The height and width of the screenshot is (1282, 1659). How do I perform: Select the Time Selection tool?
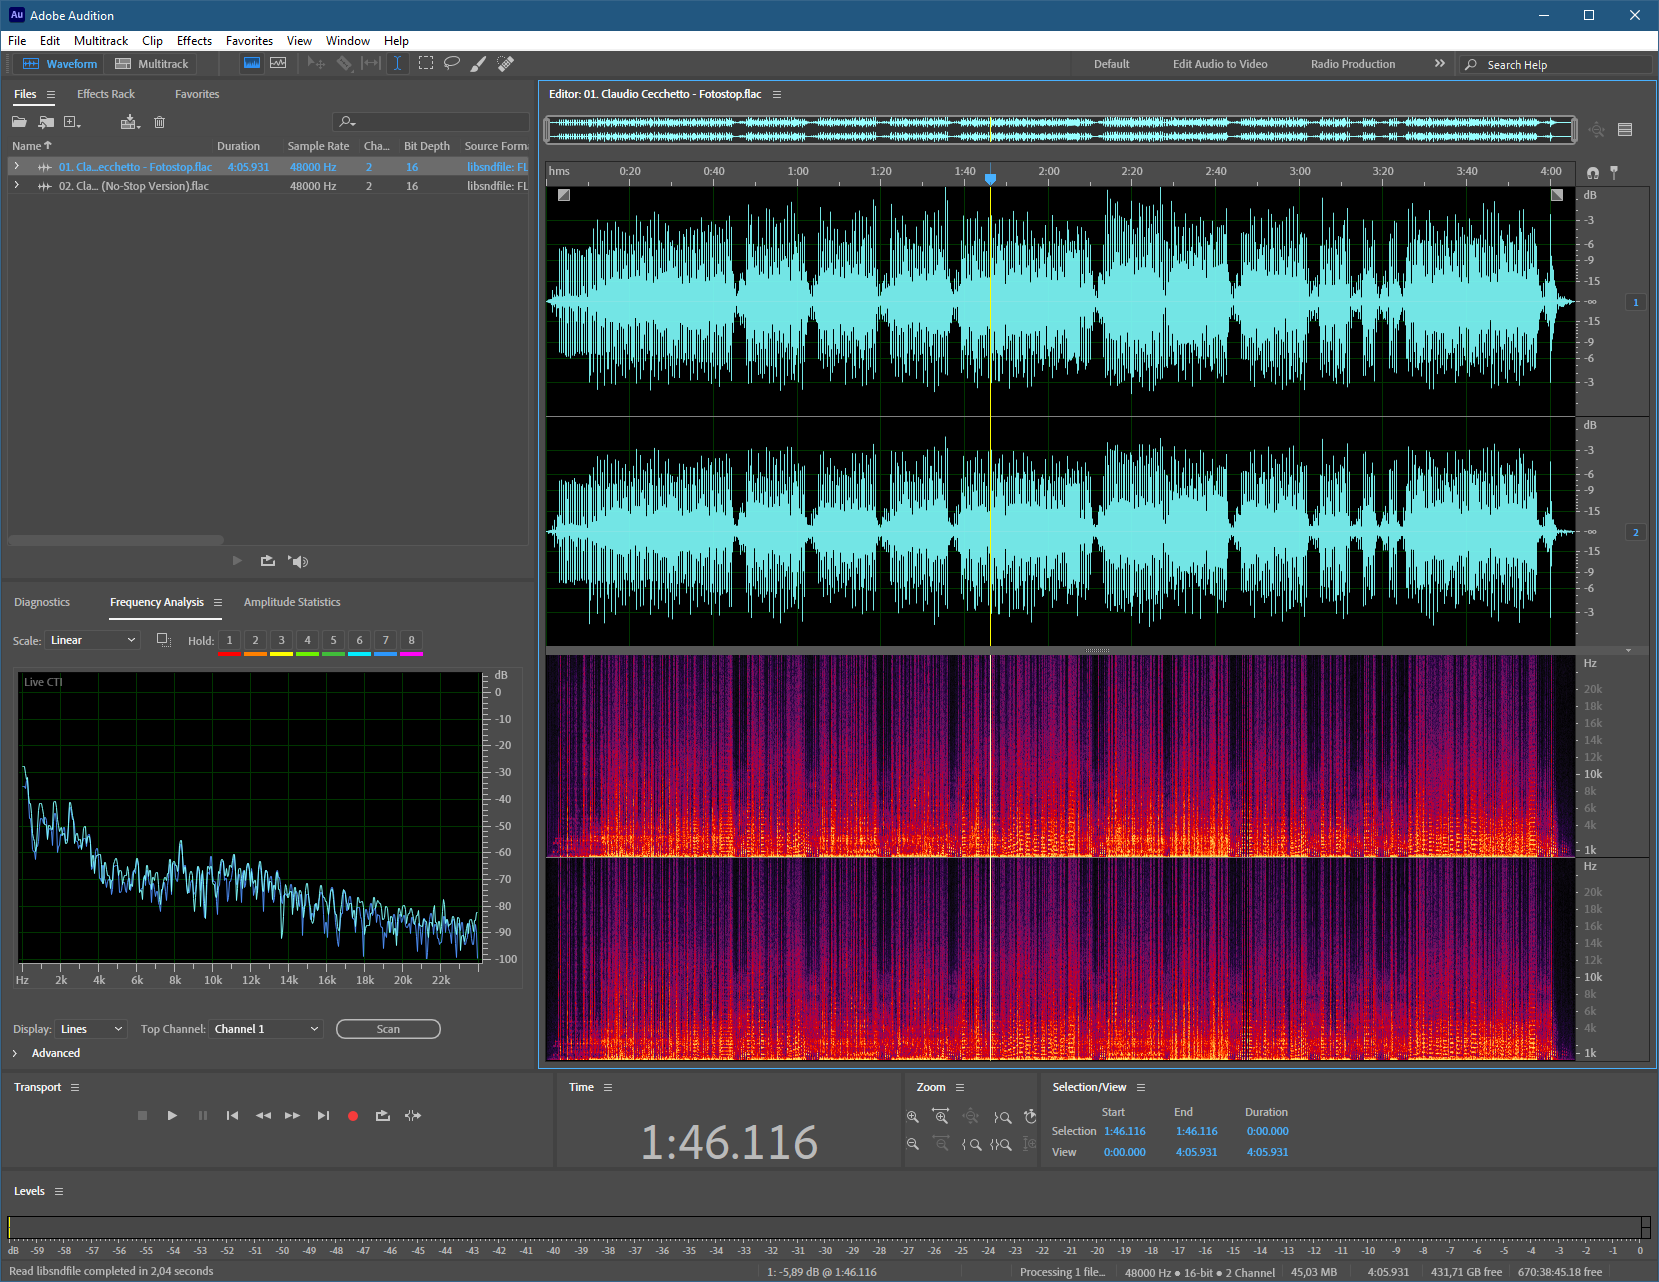click(397, 63)
